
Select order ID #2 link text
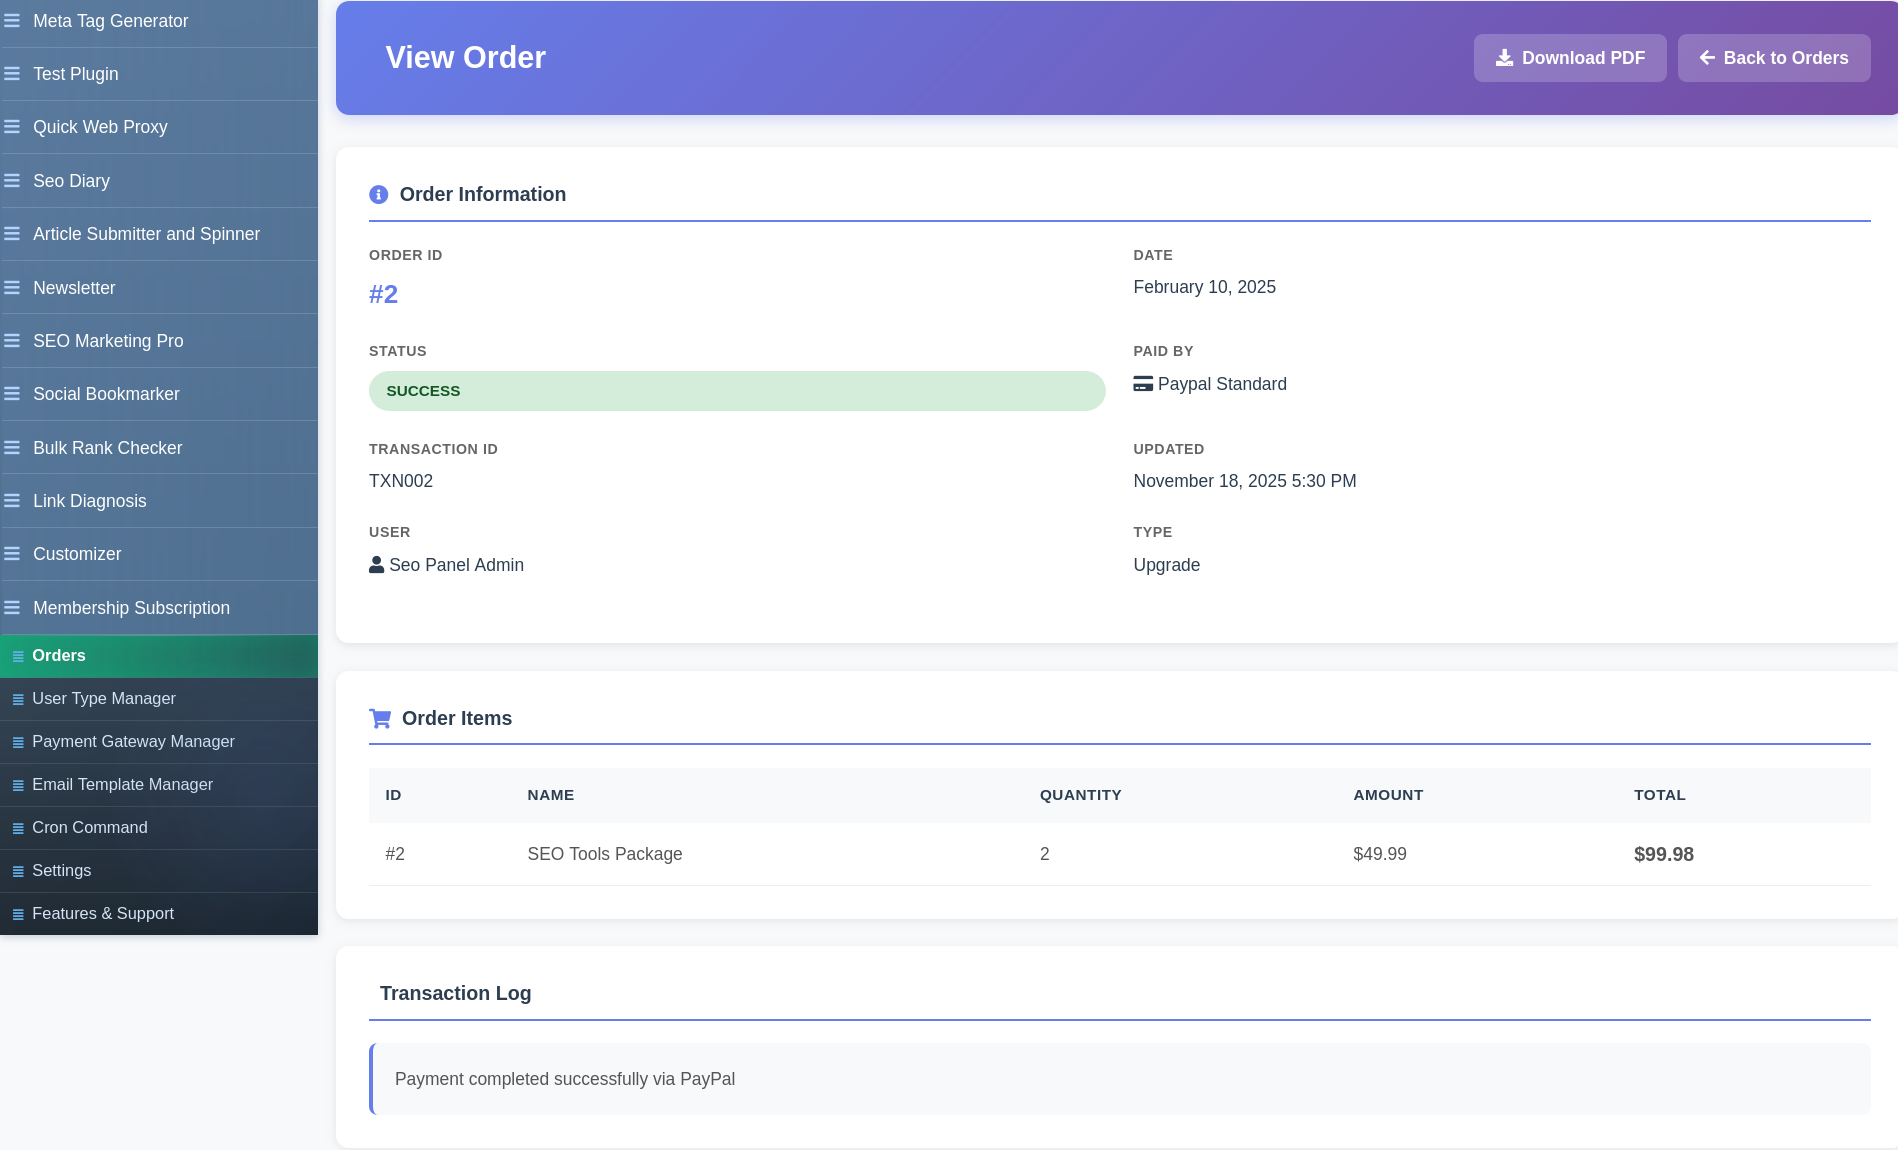coord(383,294)
